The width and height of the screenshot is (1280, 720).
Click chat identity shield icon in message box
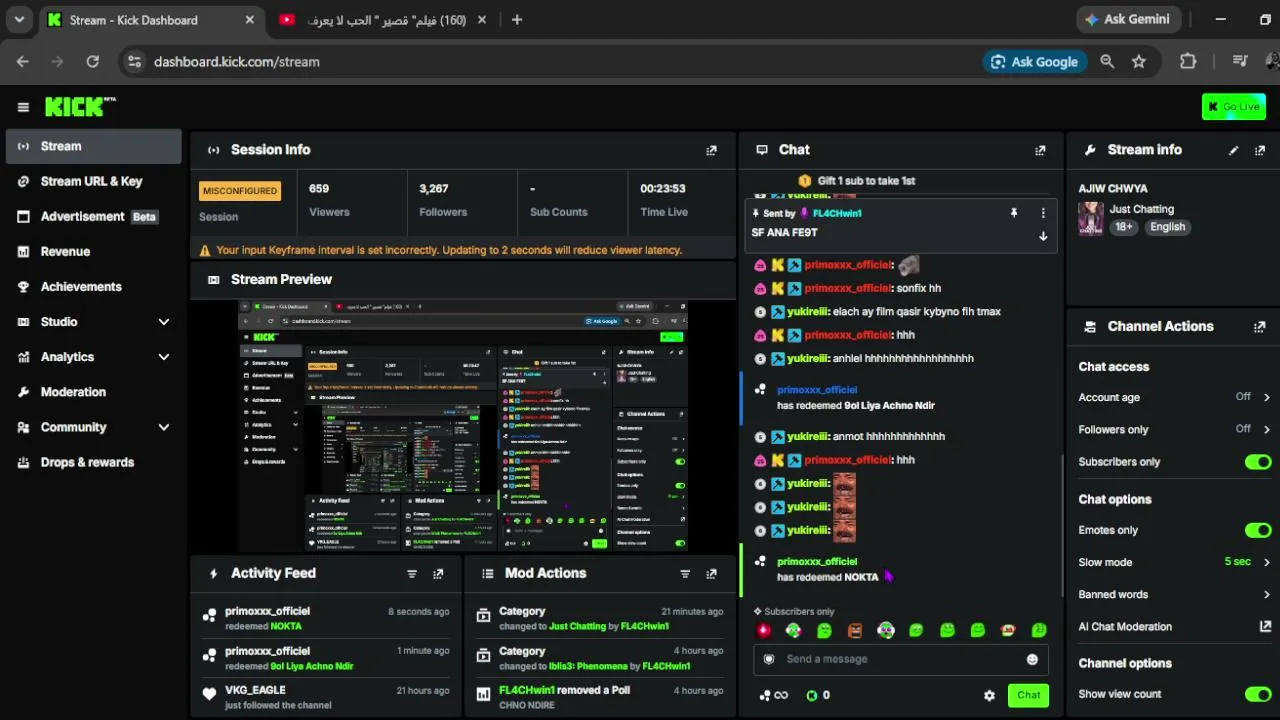769,659
